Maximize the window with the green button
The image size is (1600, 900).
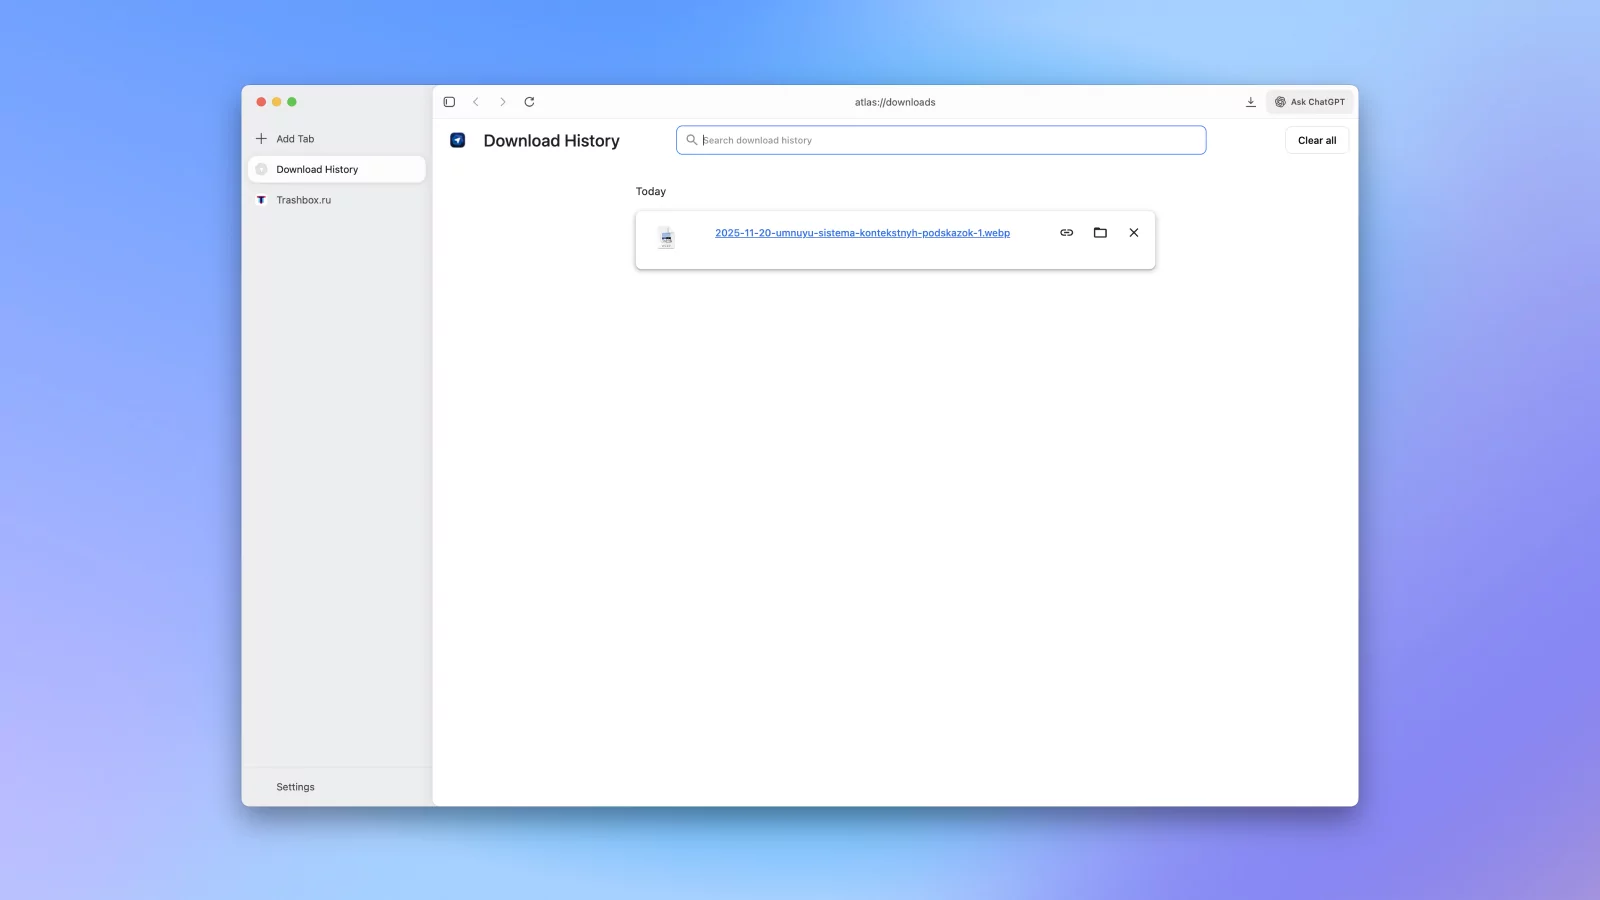(x=292, y=102)
